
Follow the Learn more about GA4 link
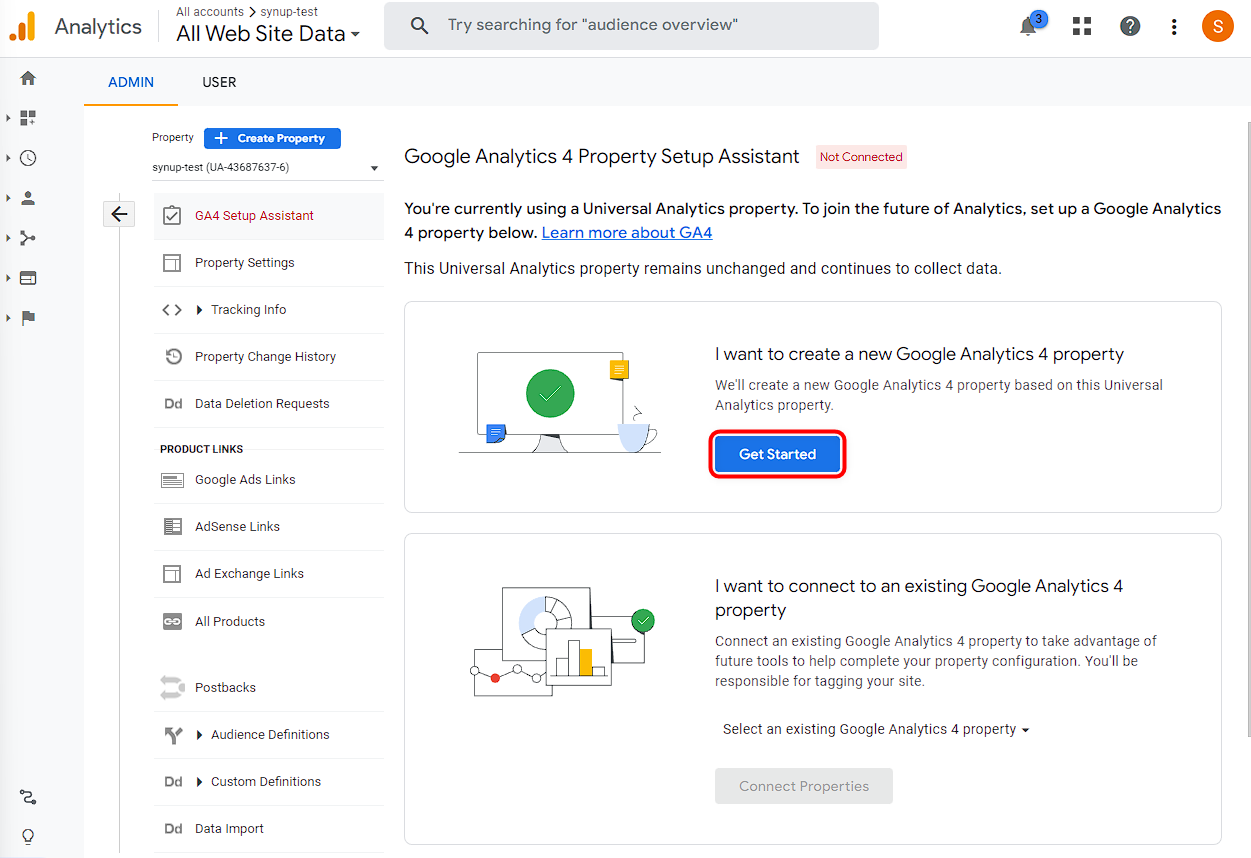[x=627, y=232]
